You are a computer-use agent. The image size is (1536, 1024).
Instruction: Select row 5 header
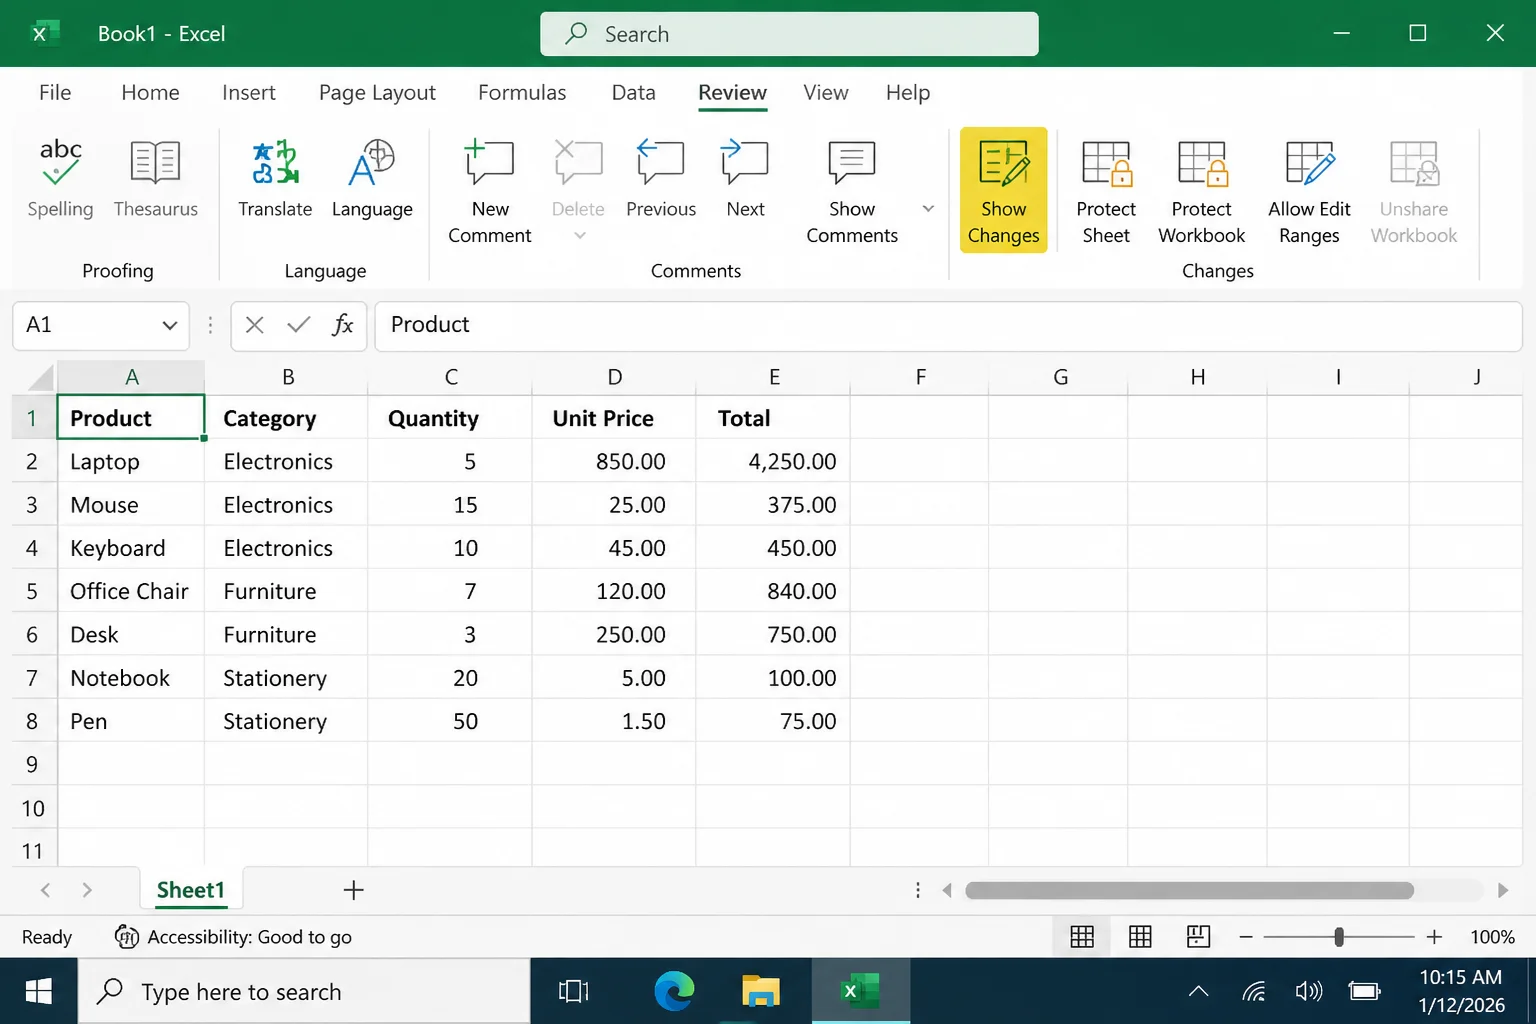(32, 591)
